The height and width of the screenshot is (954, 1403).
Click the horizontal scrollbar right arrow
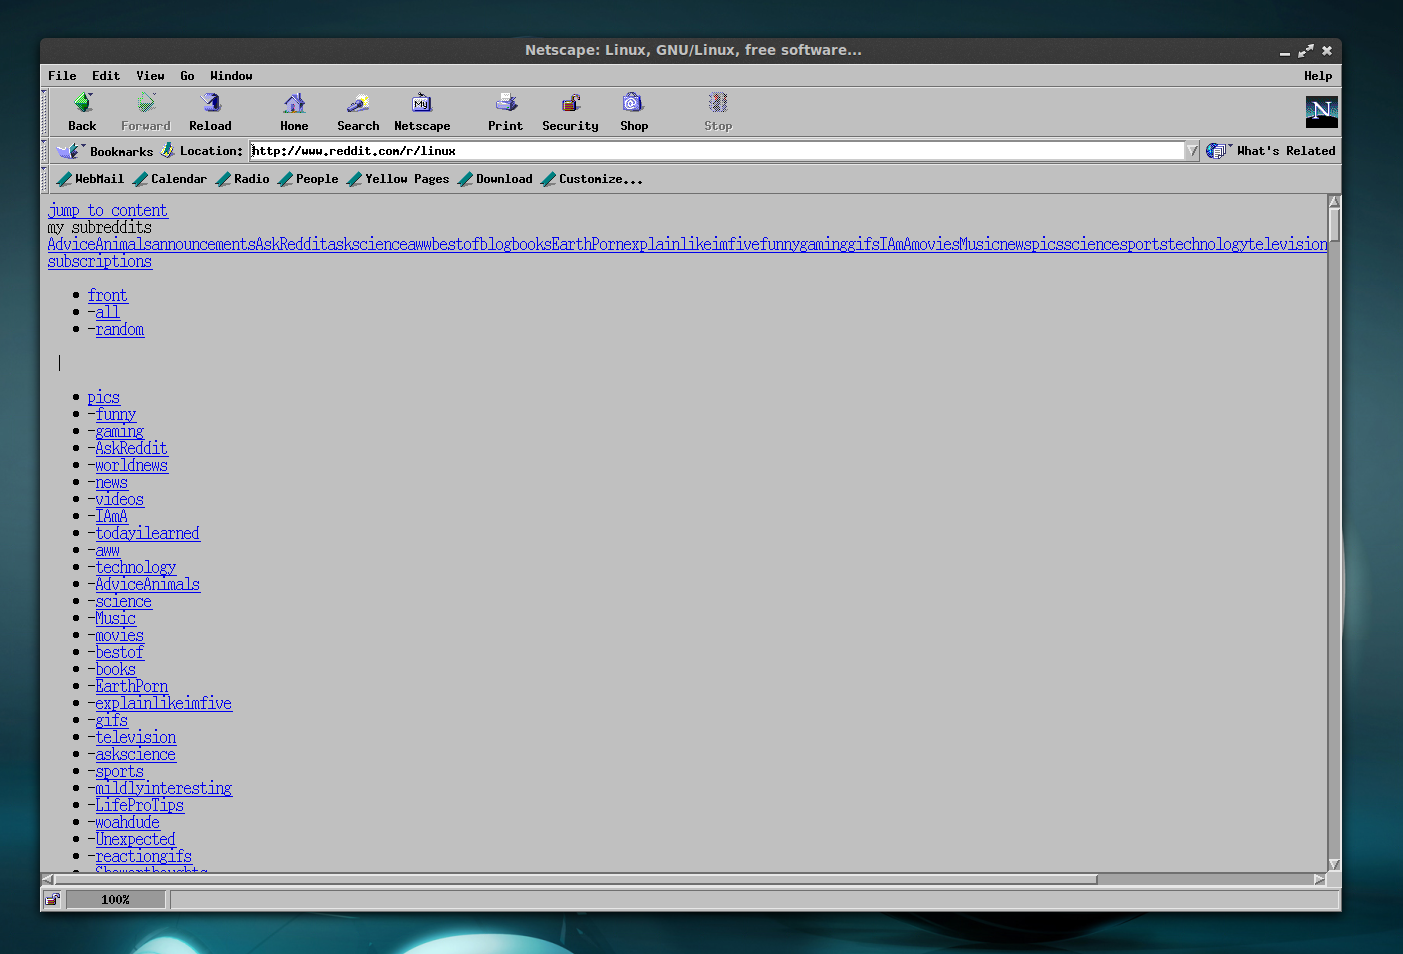click(x=1320, y=880)
